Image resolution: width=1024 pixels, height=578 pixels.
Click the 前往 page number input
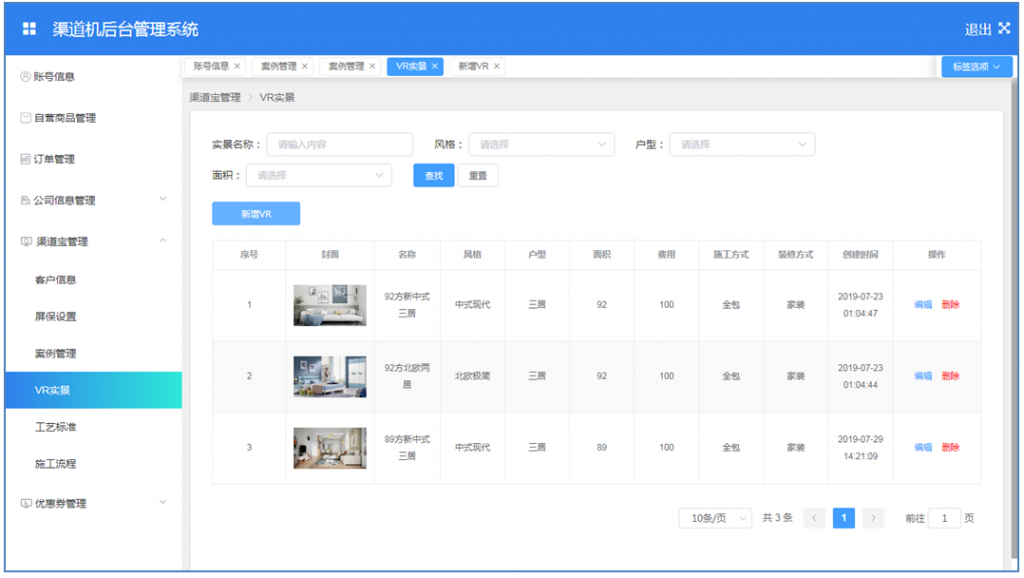pos(944,518)
